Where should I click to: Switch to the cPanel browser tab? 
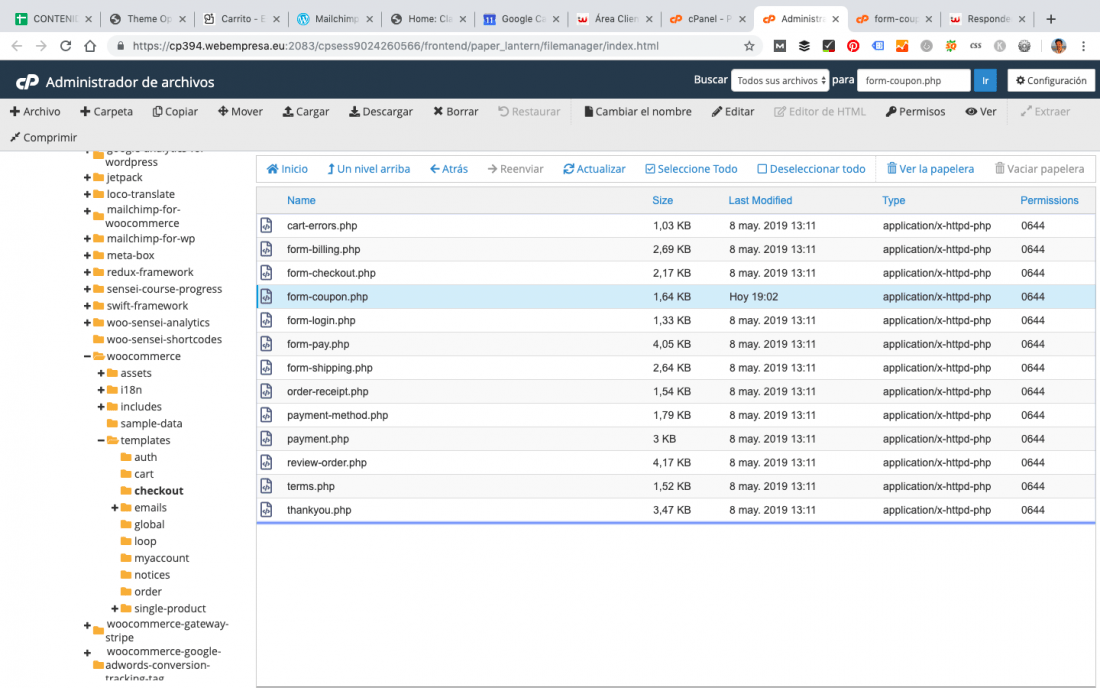[x=707, y=19]
